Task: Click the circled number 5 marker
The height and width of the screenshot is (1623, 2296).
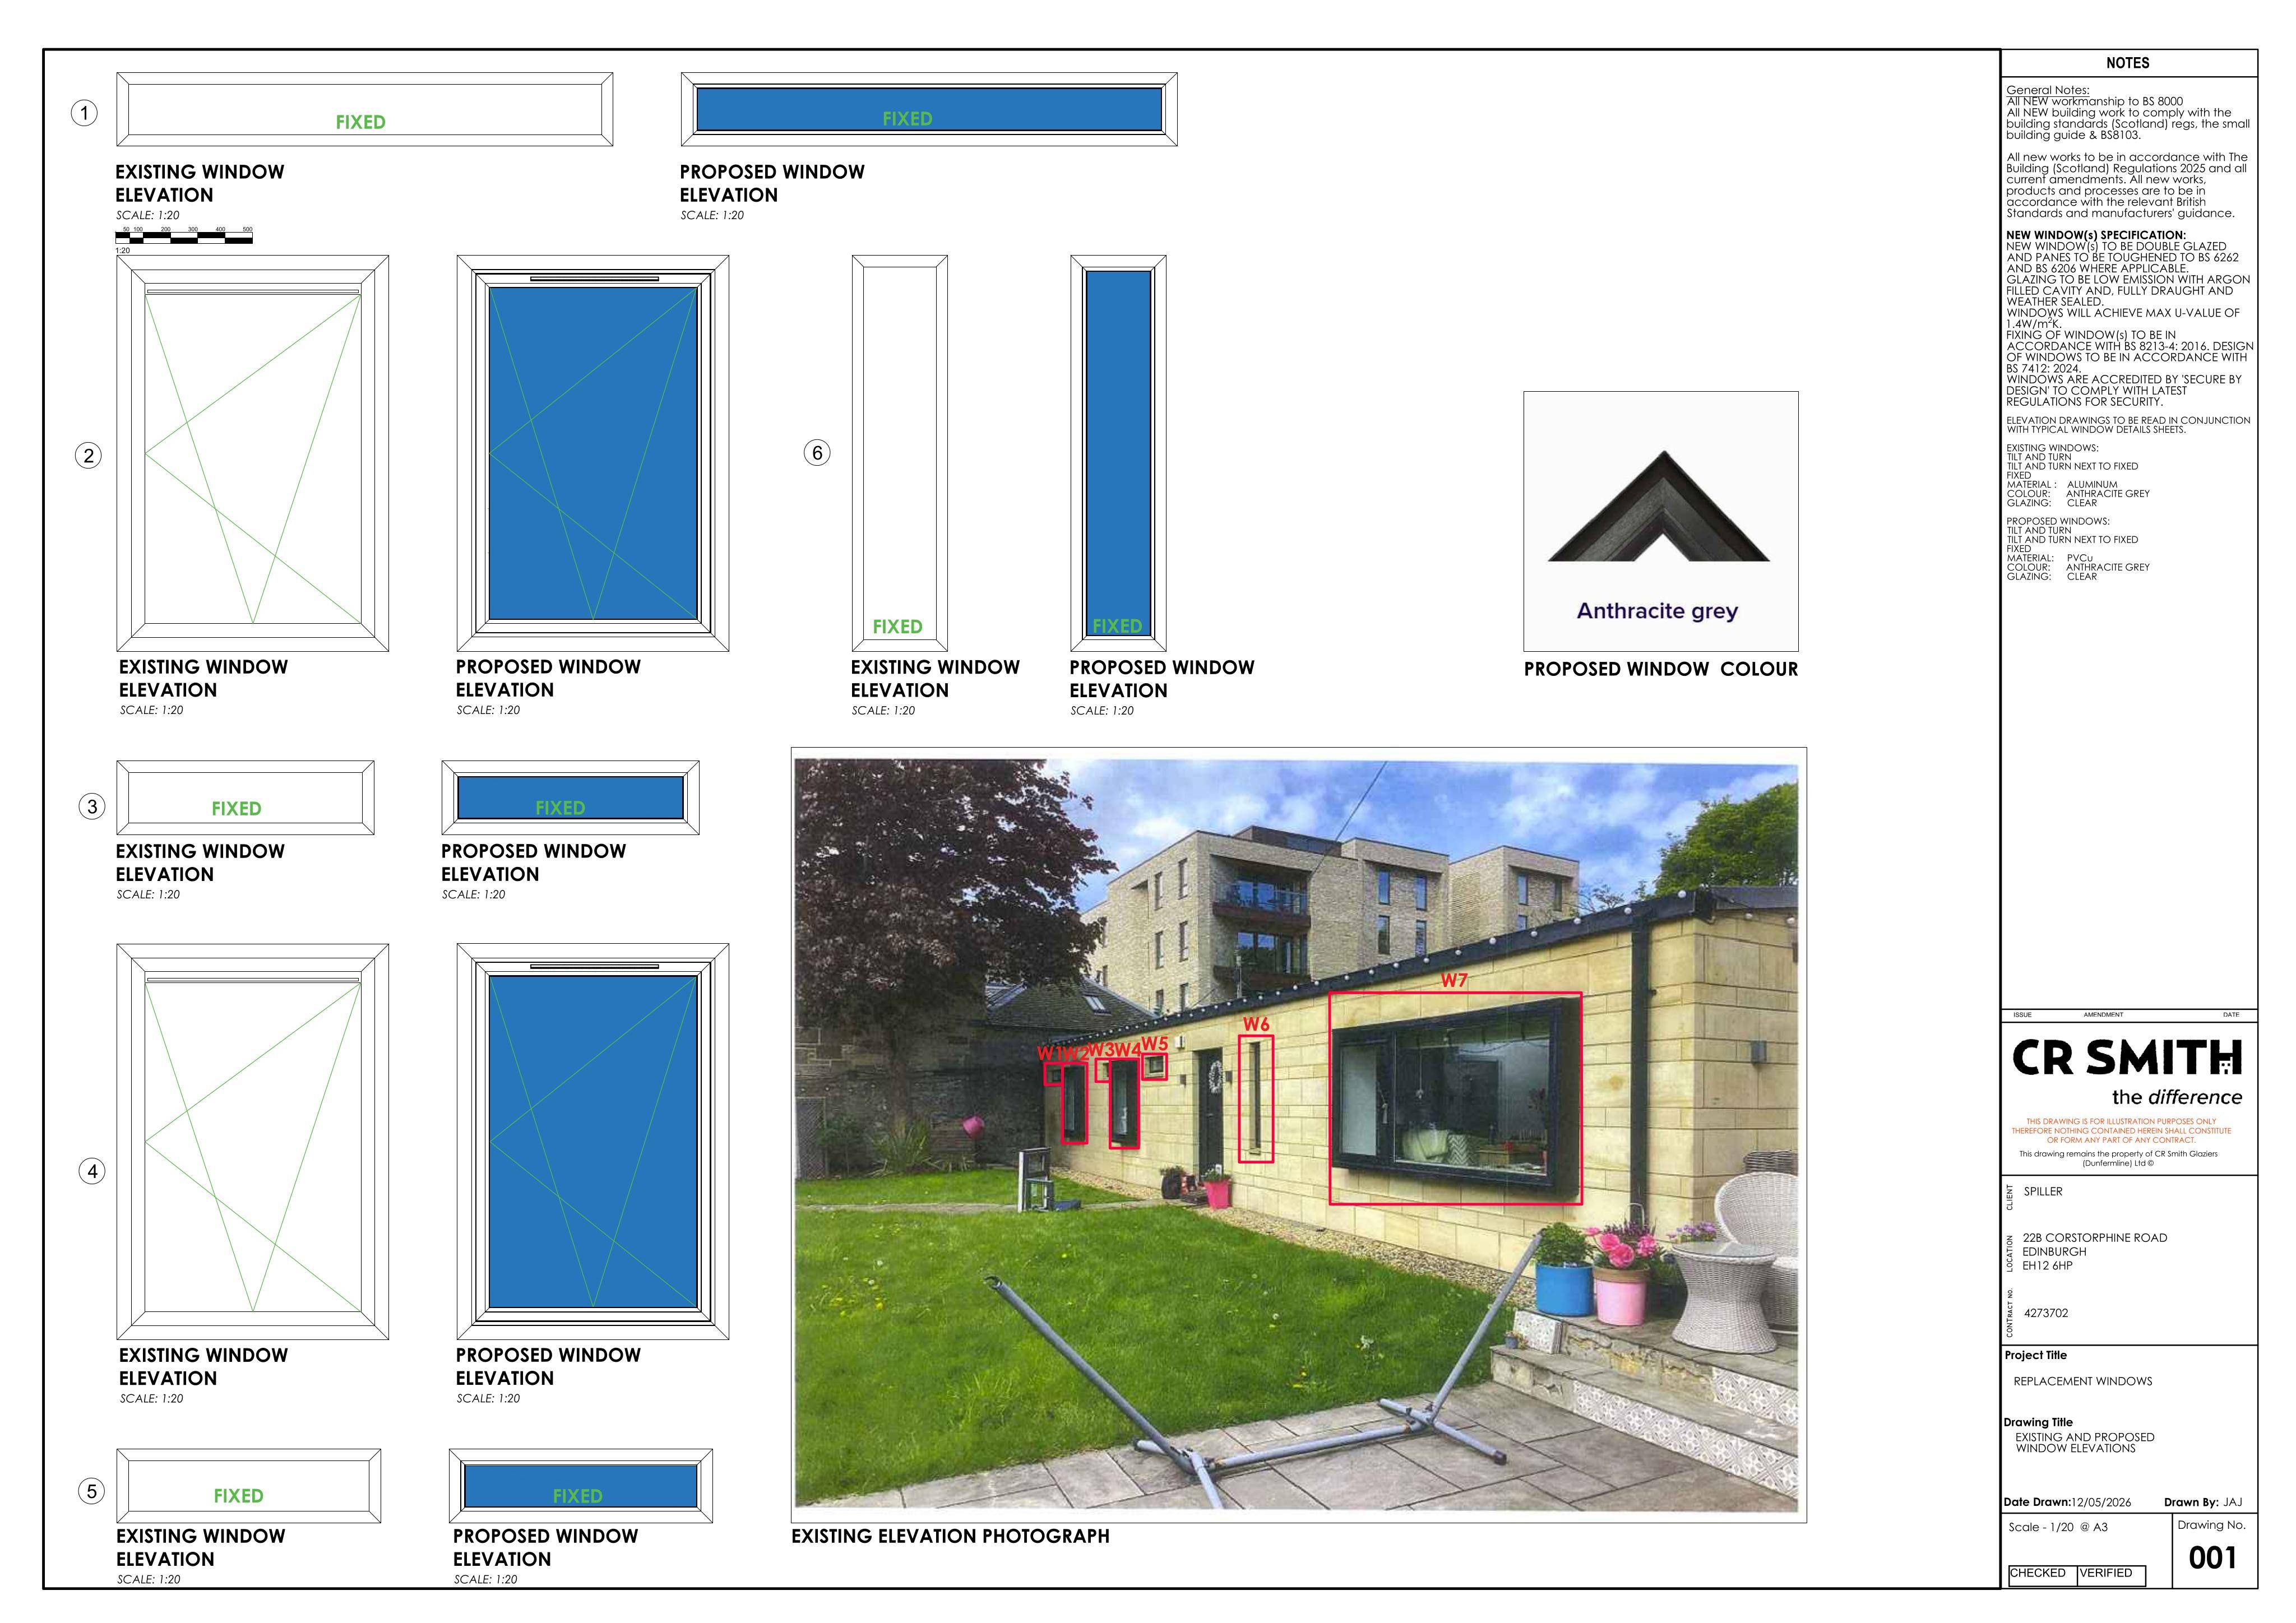Action: [92, 1492]
